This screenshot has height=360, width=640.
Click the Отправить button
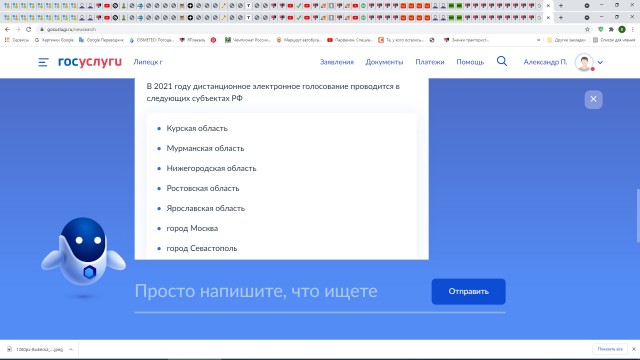pos(469,291)
